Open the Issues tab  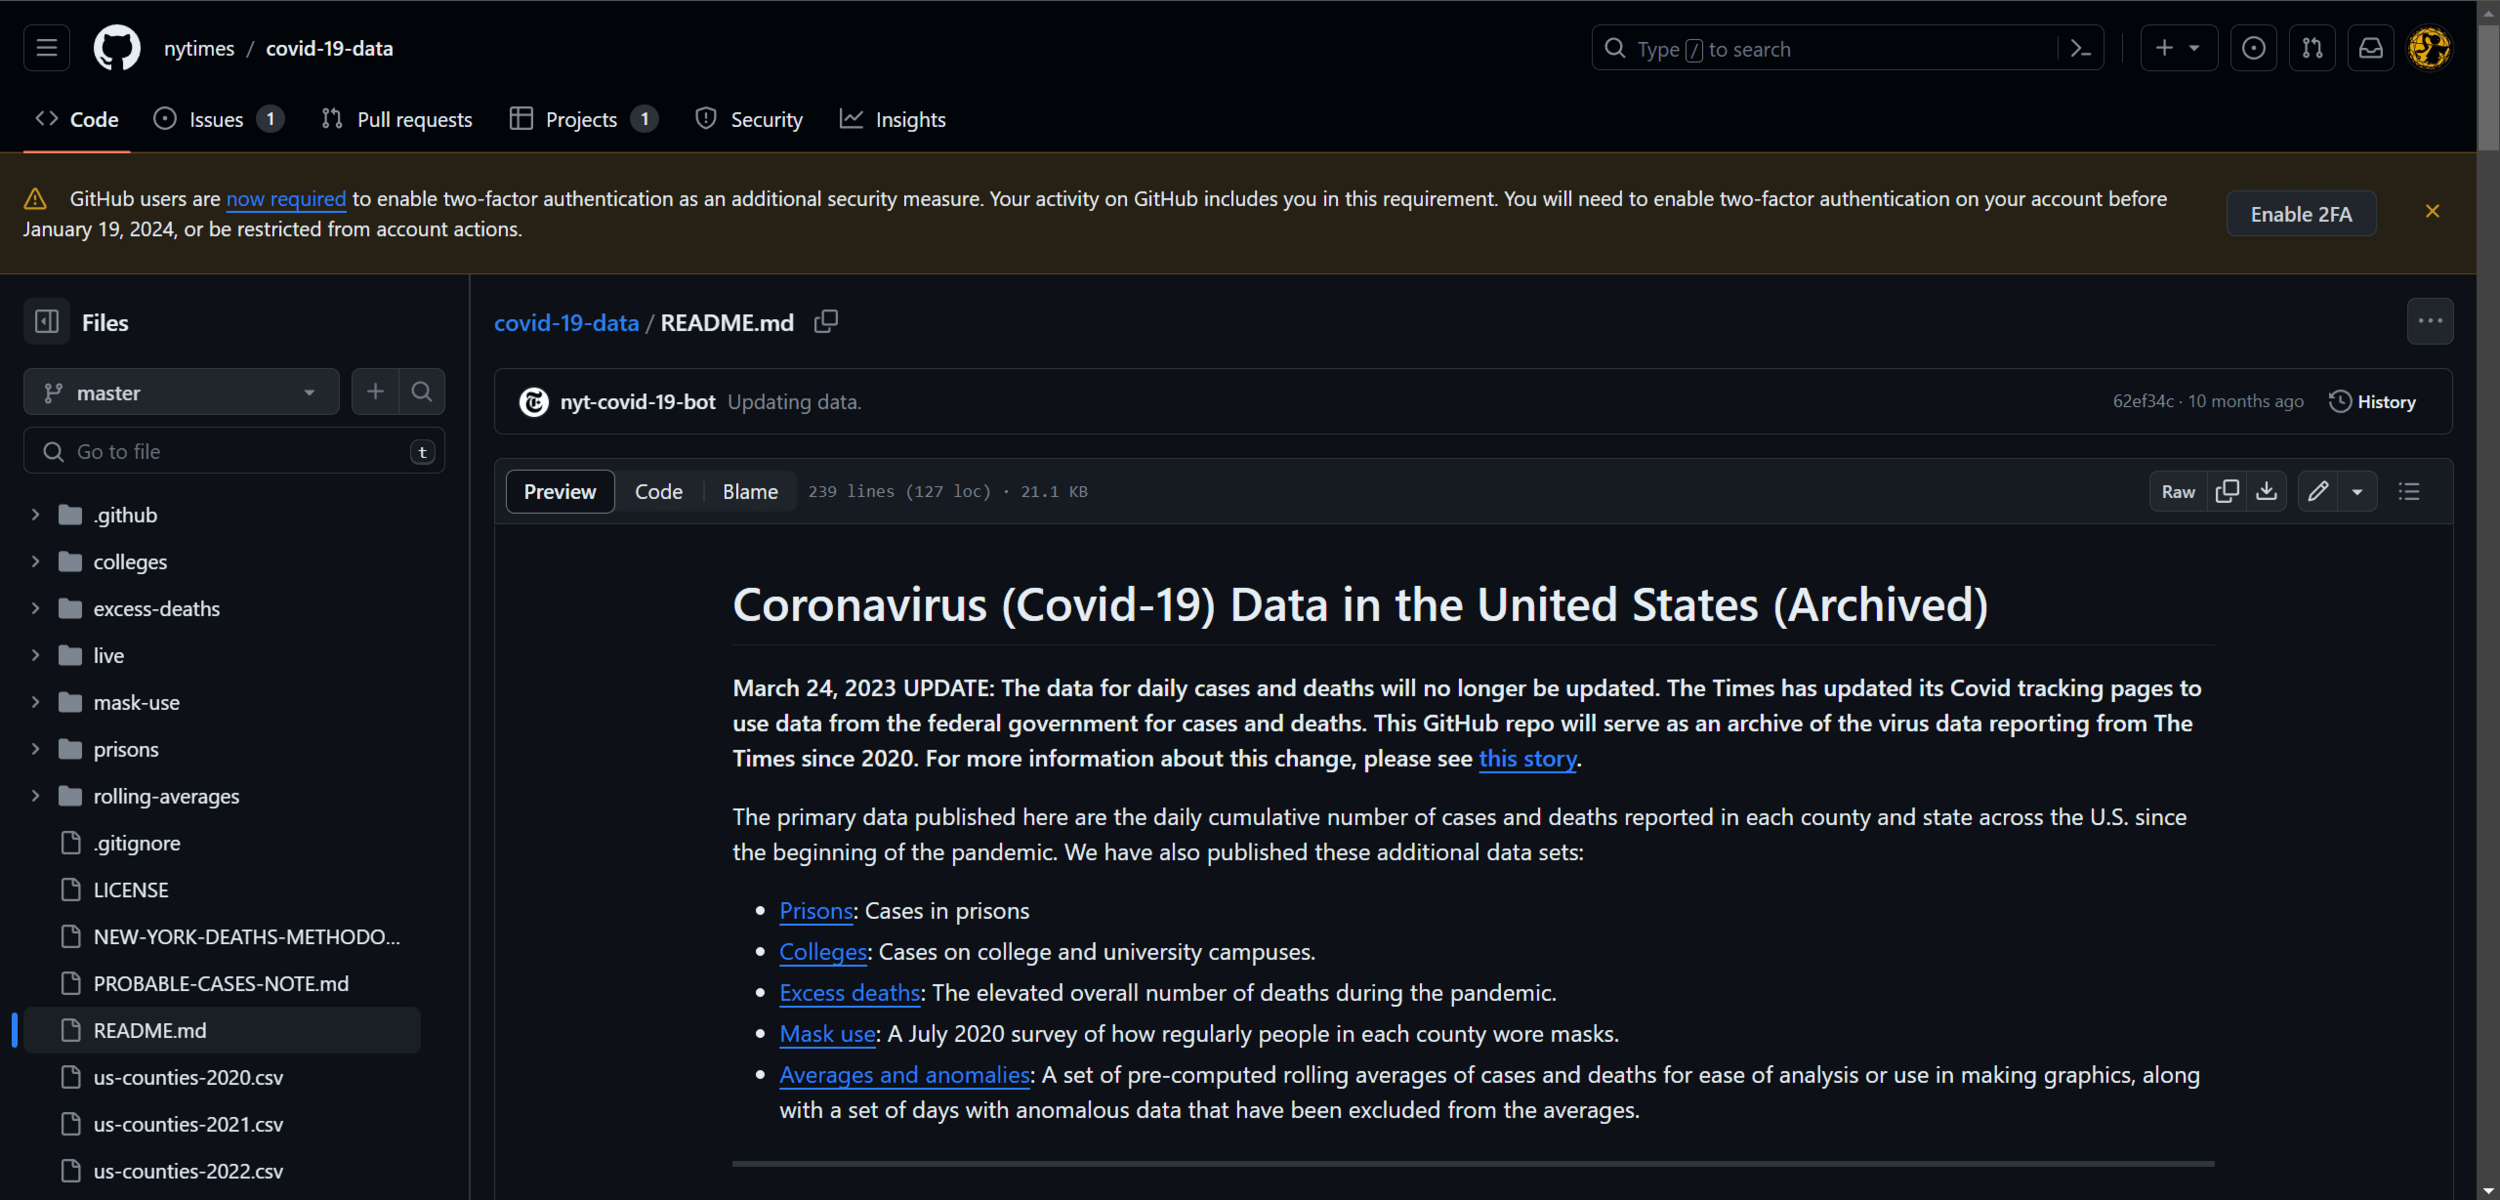click(x=217, y=120)
